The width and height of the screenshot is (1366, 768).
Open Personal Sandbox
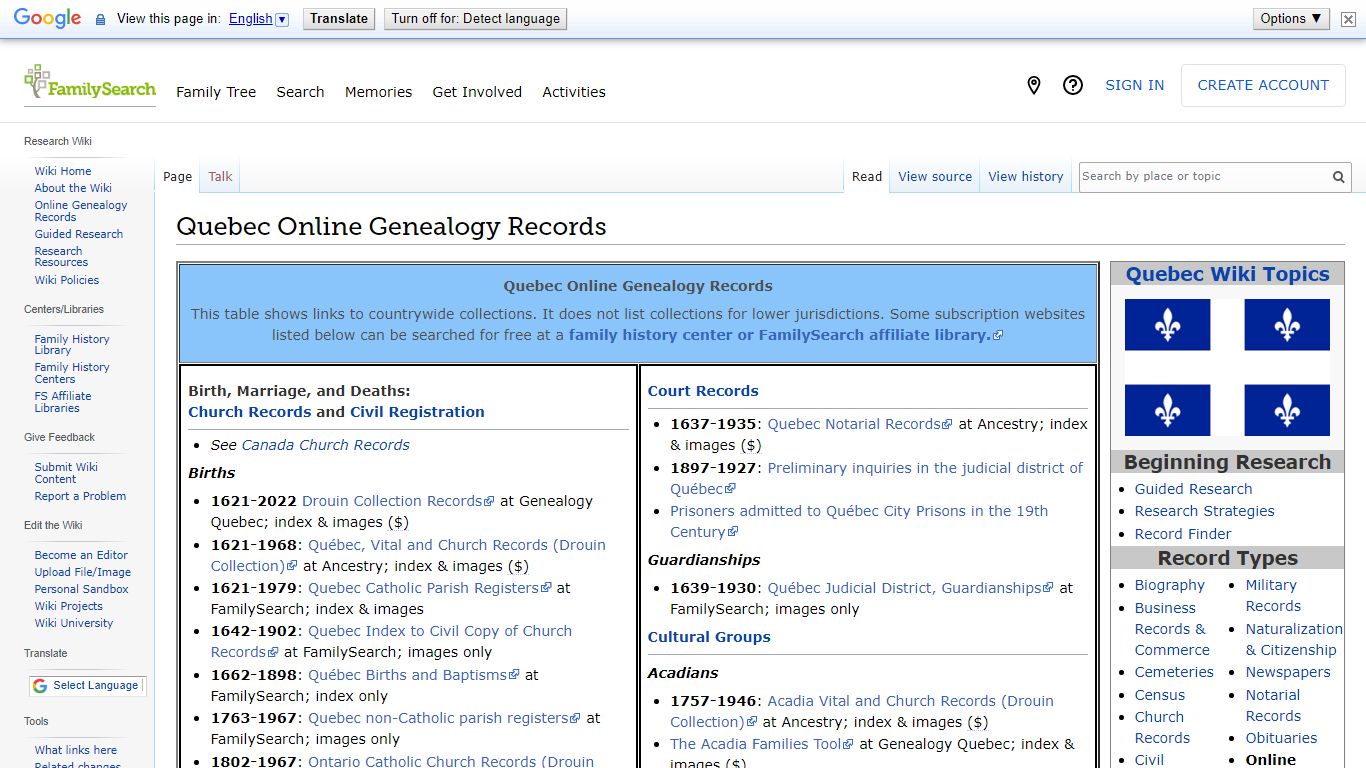click(x=82, y=589)
